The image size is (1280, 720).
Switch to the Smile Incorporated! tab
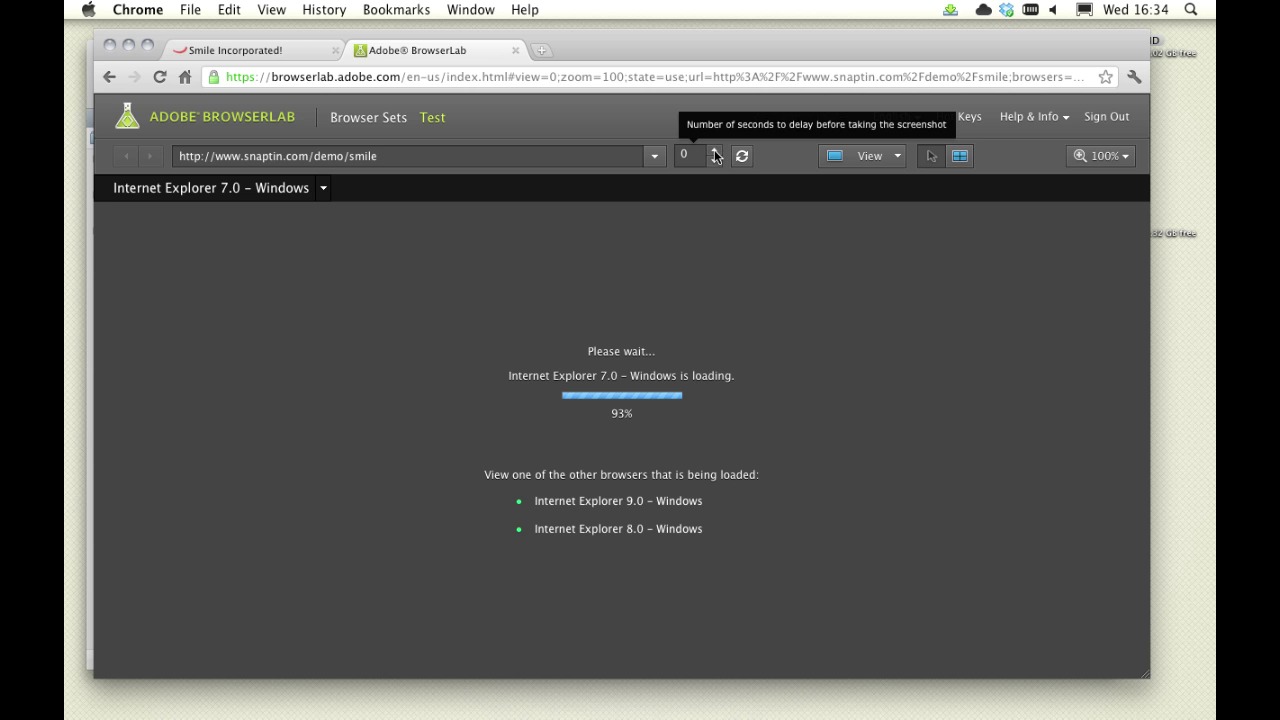click(x=254, y=50)
